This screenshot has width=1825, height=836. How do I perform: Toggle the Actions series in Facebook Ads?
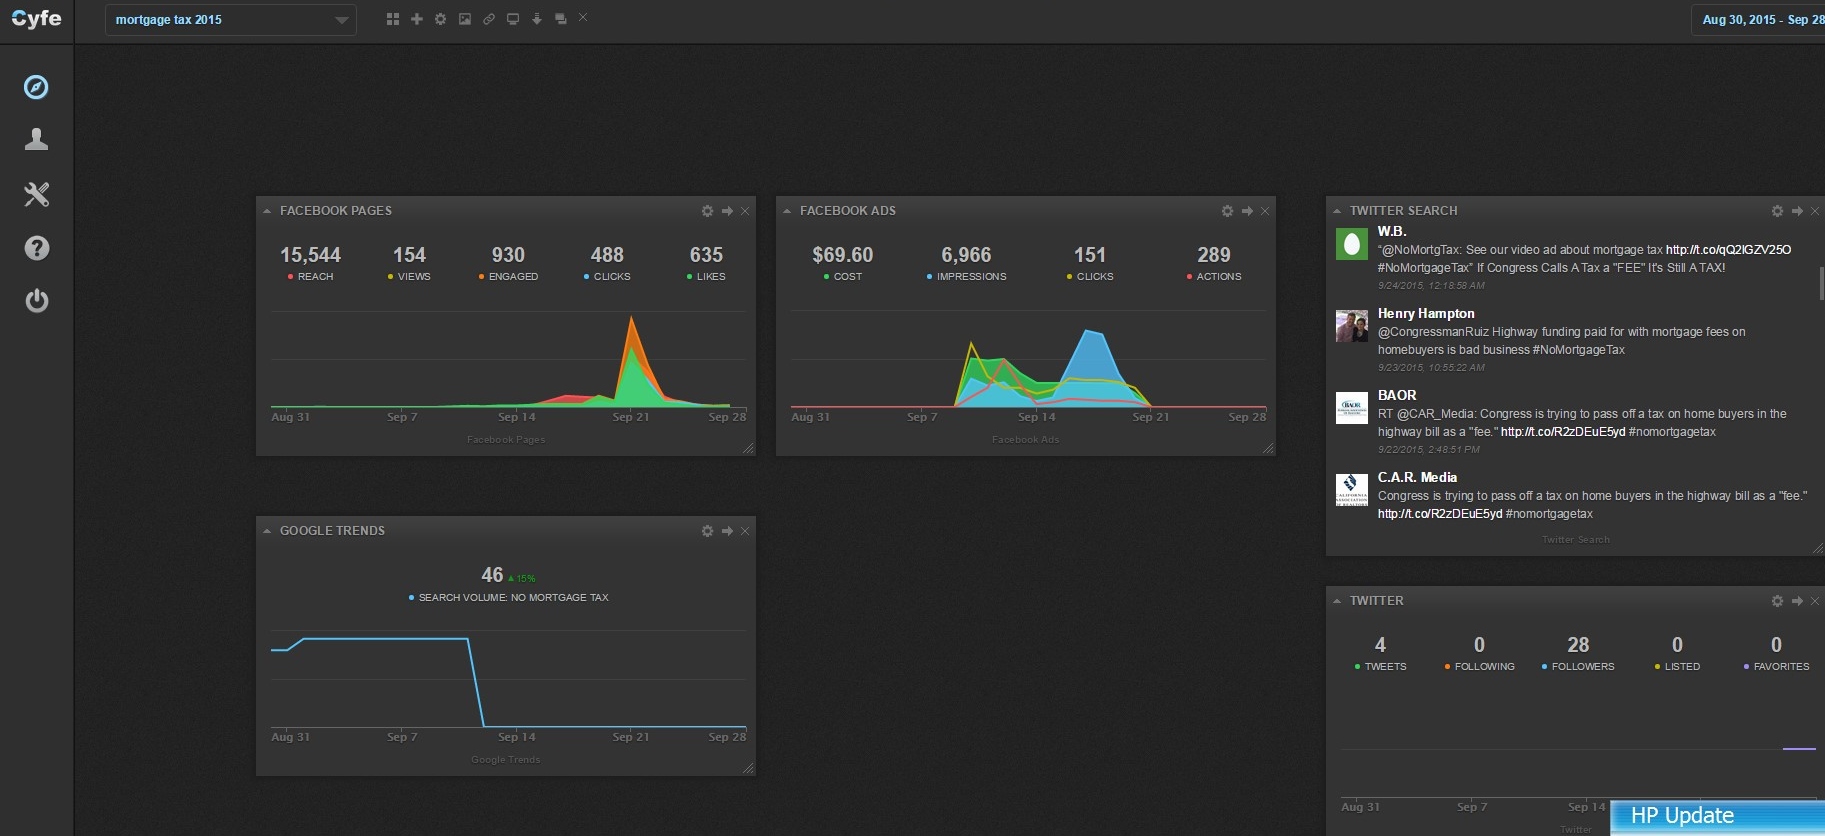pyautogui.click(x=1214, y=277)
